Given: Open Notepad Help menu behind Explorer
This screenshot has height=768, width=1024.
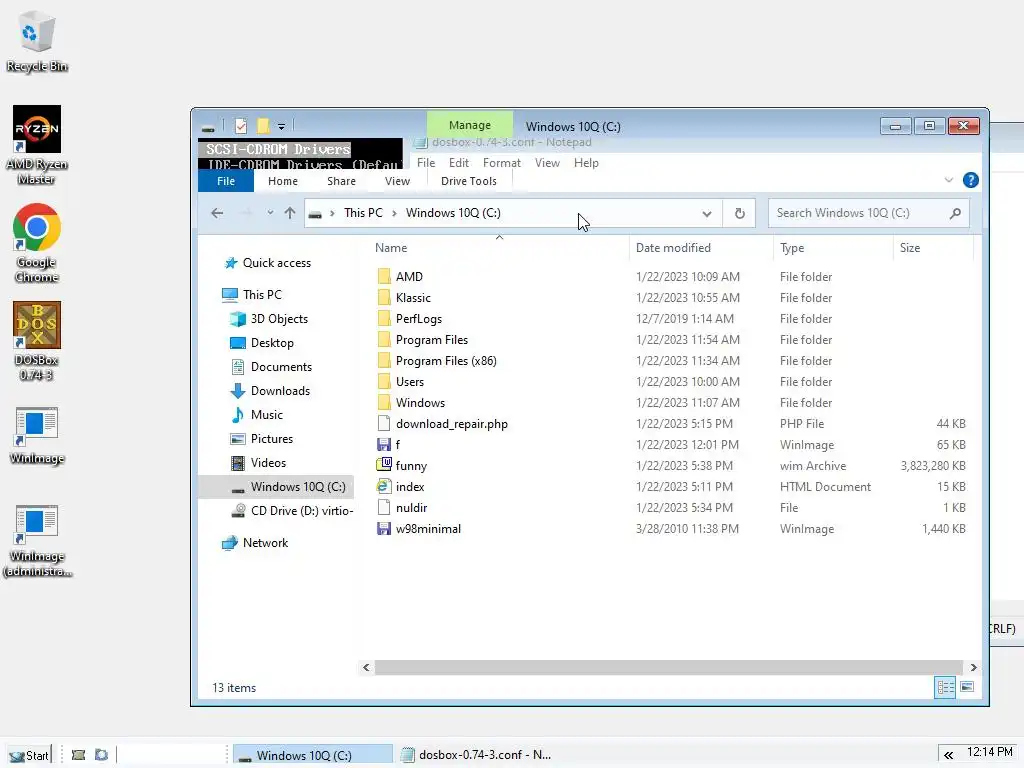Looking at the screenshot, I should coord(586,163).
